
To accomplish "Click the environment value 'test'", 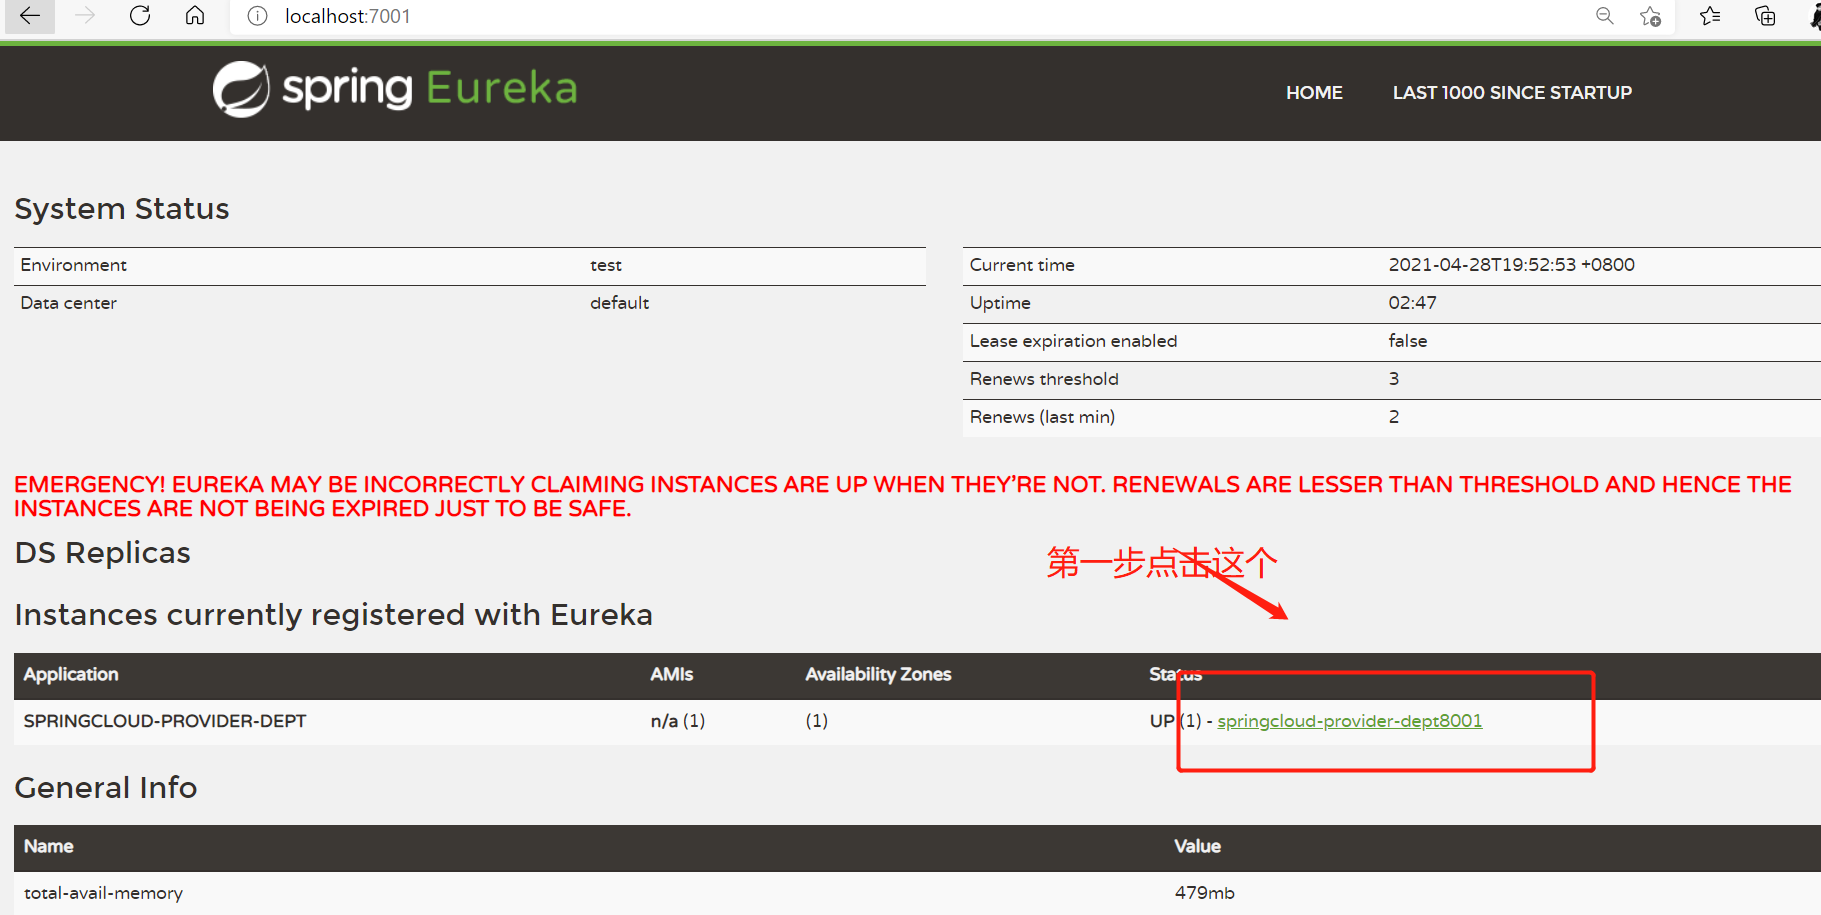I will (606, 265).
